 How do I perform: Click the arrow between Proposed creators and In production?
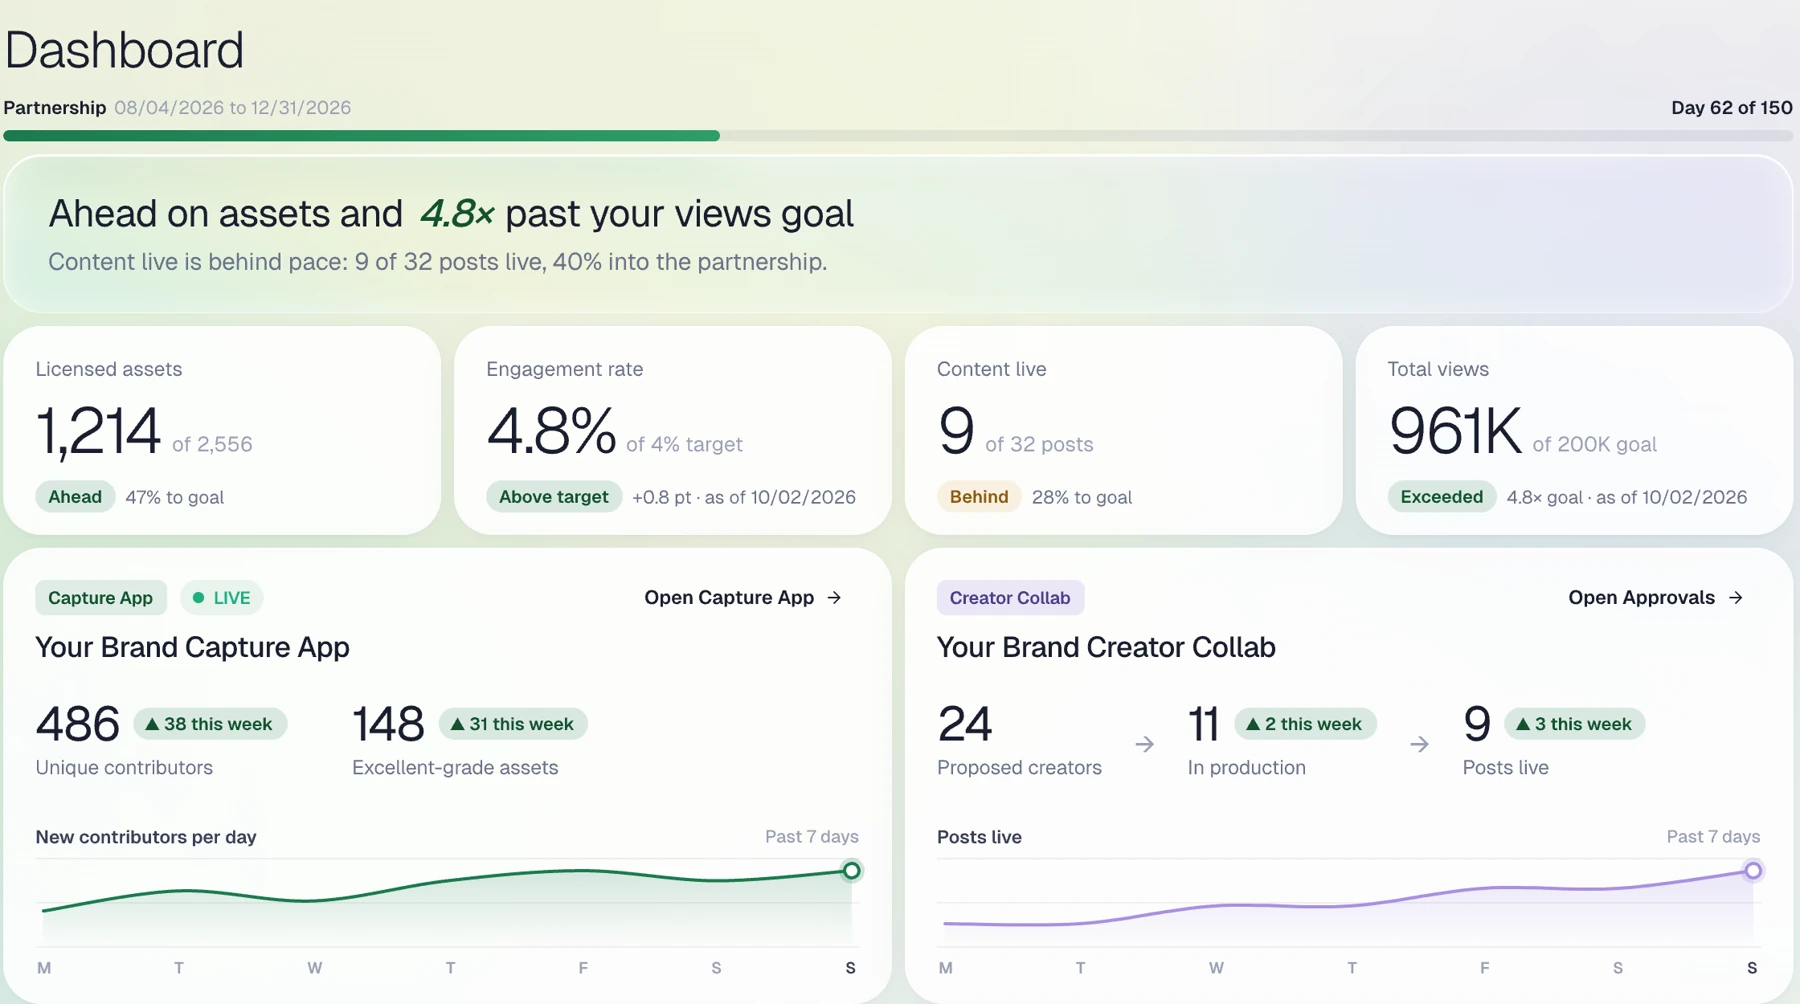pyautogui.click(x=1145, y=744)
